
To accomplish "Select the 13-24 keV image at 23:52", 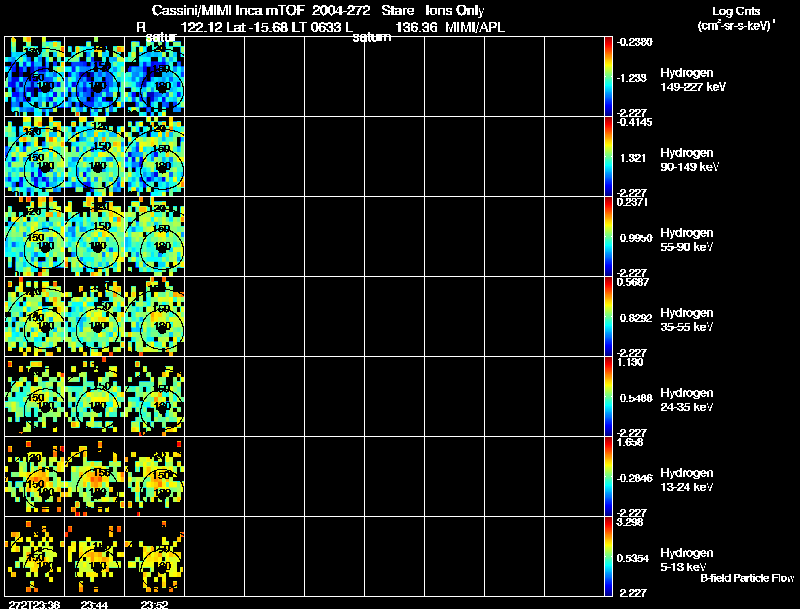I will pyautogui.click(x=155, y=477).
